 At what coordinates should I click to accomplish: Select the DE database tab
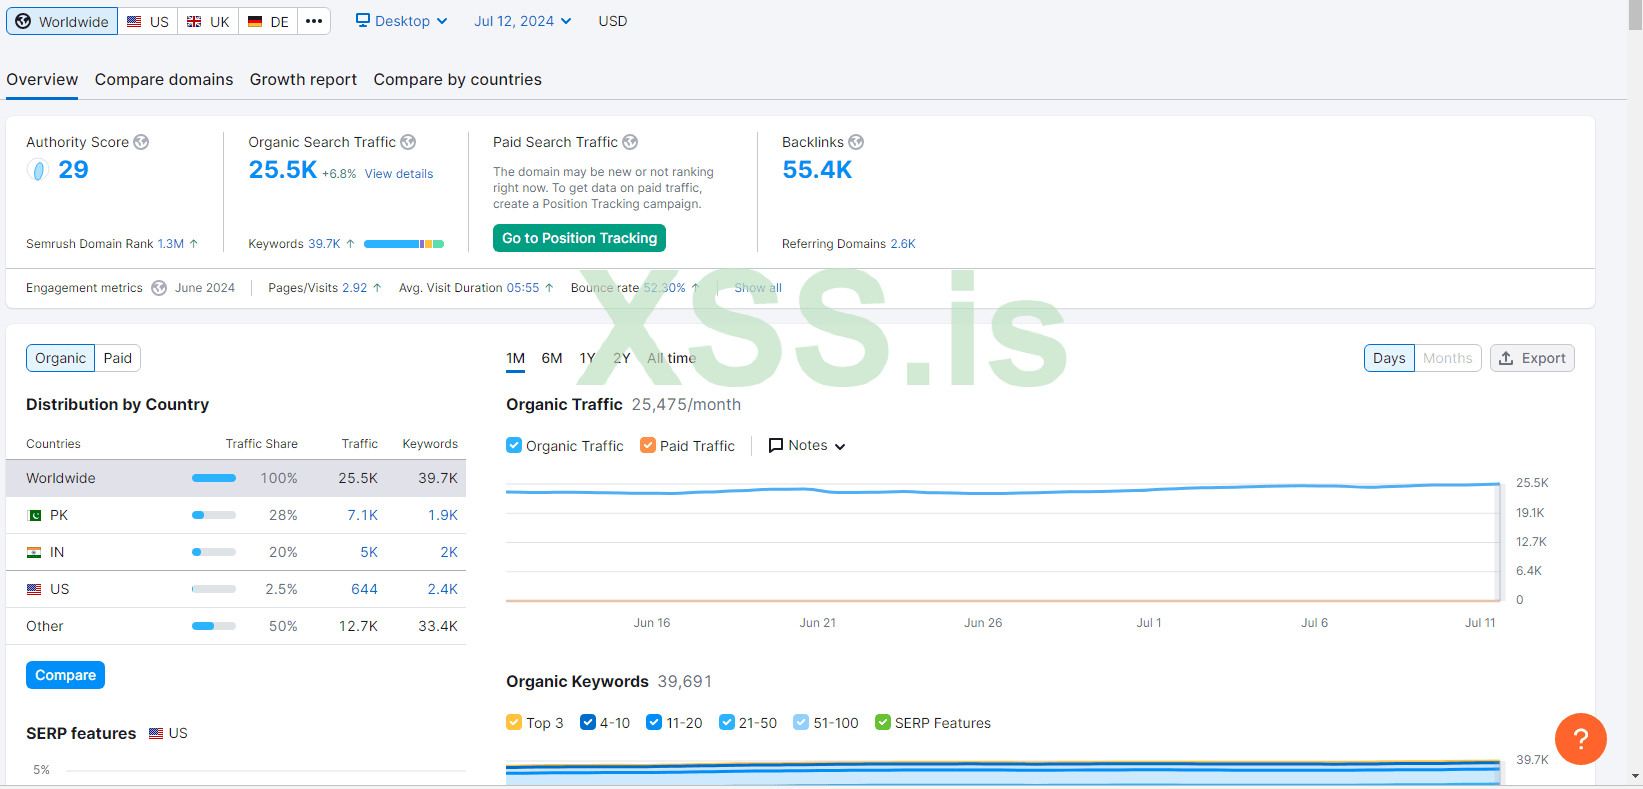point(268,21)
